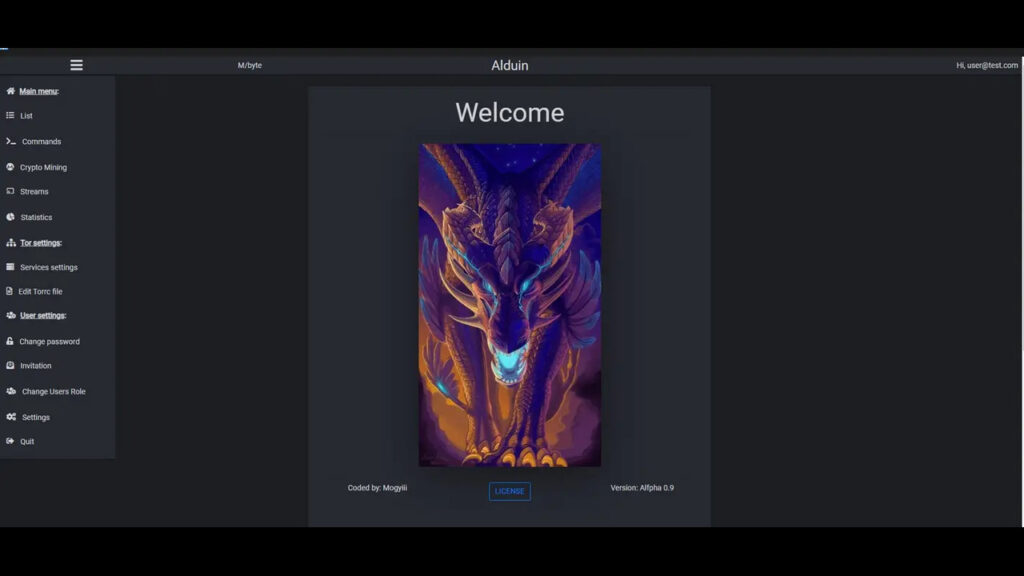The height and width of the screenshot is (576, 1024).
Task: Open the Commands page
Action: pyautogui.click(x=41, y=141)
